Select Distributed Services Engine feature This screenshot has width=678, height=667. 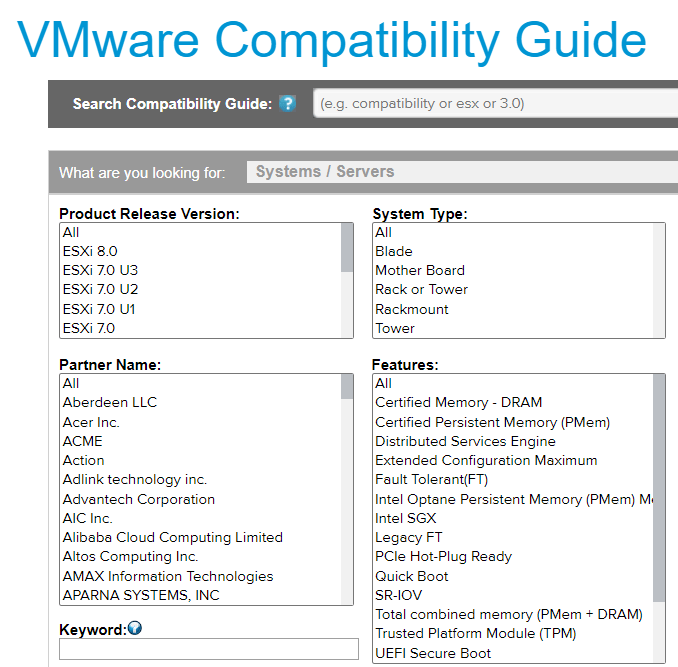coord(513,441)
